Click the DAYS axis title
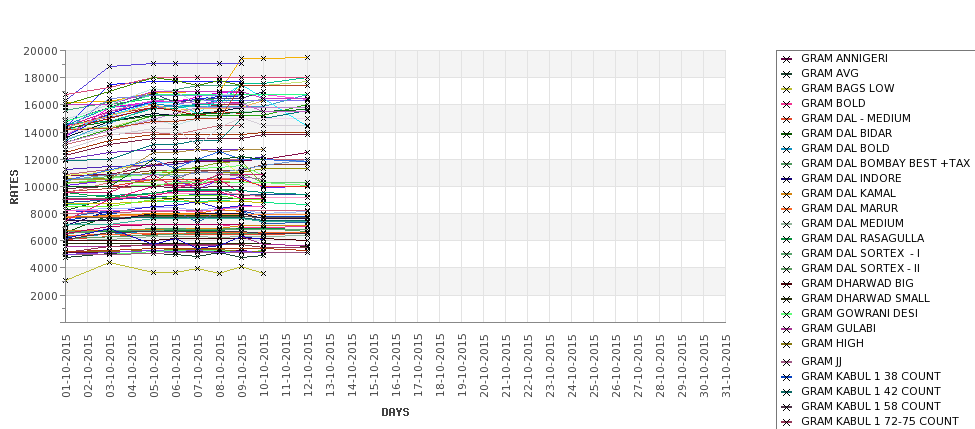This screenshot has width=975, height=429. pos(395,412)
